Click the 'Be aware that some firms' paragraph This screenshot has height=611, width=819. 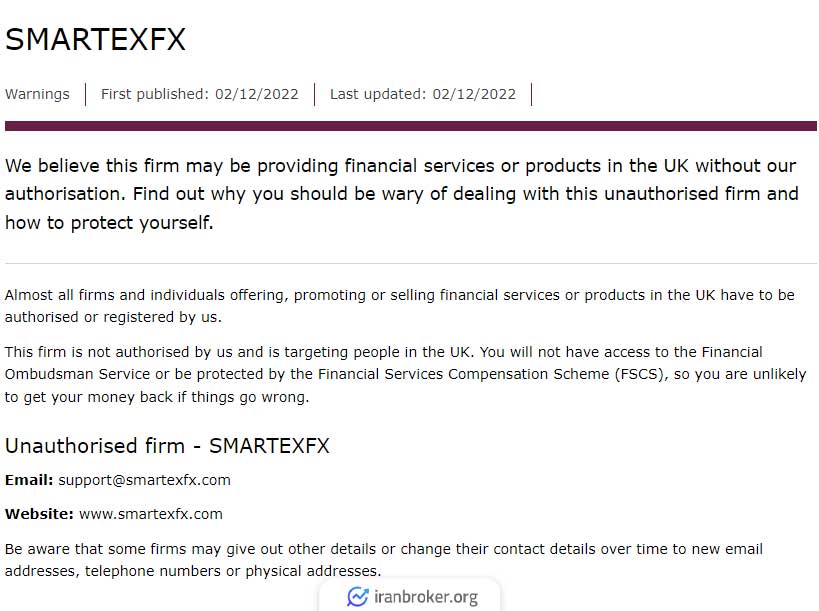pos(384,560)
